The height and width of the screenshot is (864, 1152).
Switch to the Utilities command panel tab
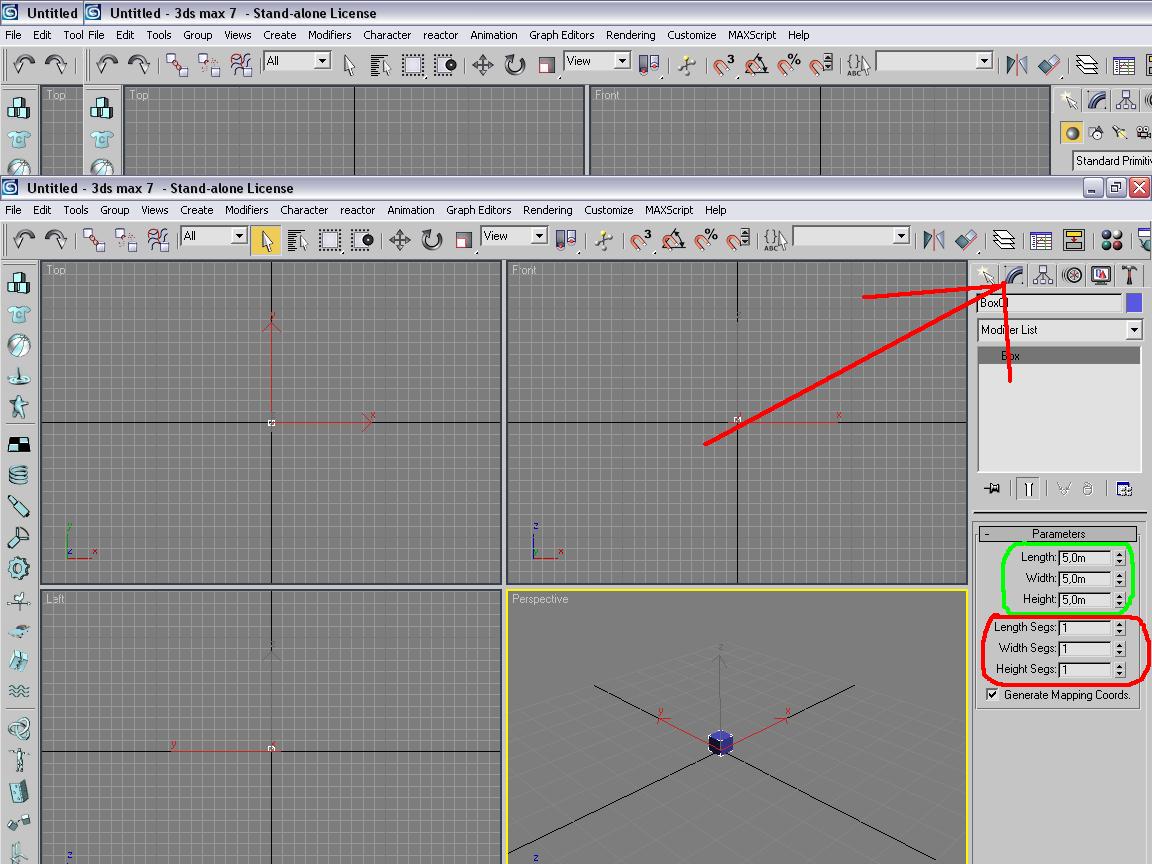tap(1129, 276)
